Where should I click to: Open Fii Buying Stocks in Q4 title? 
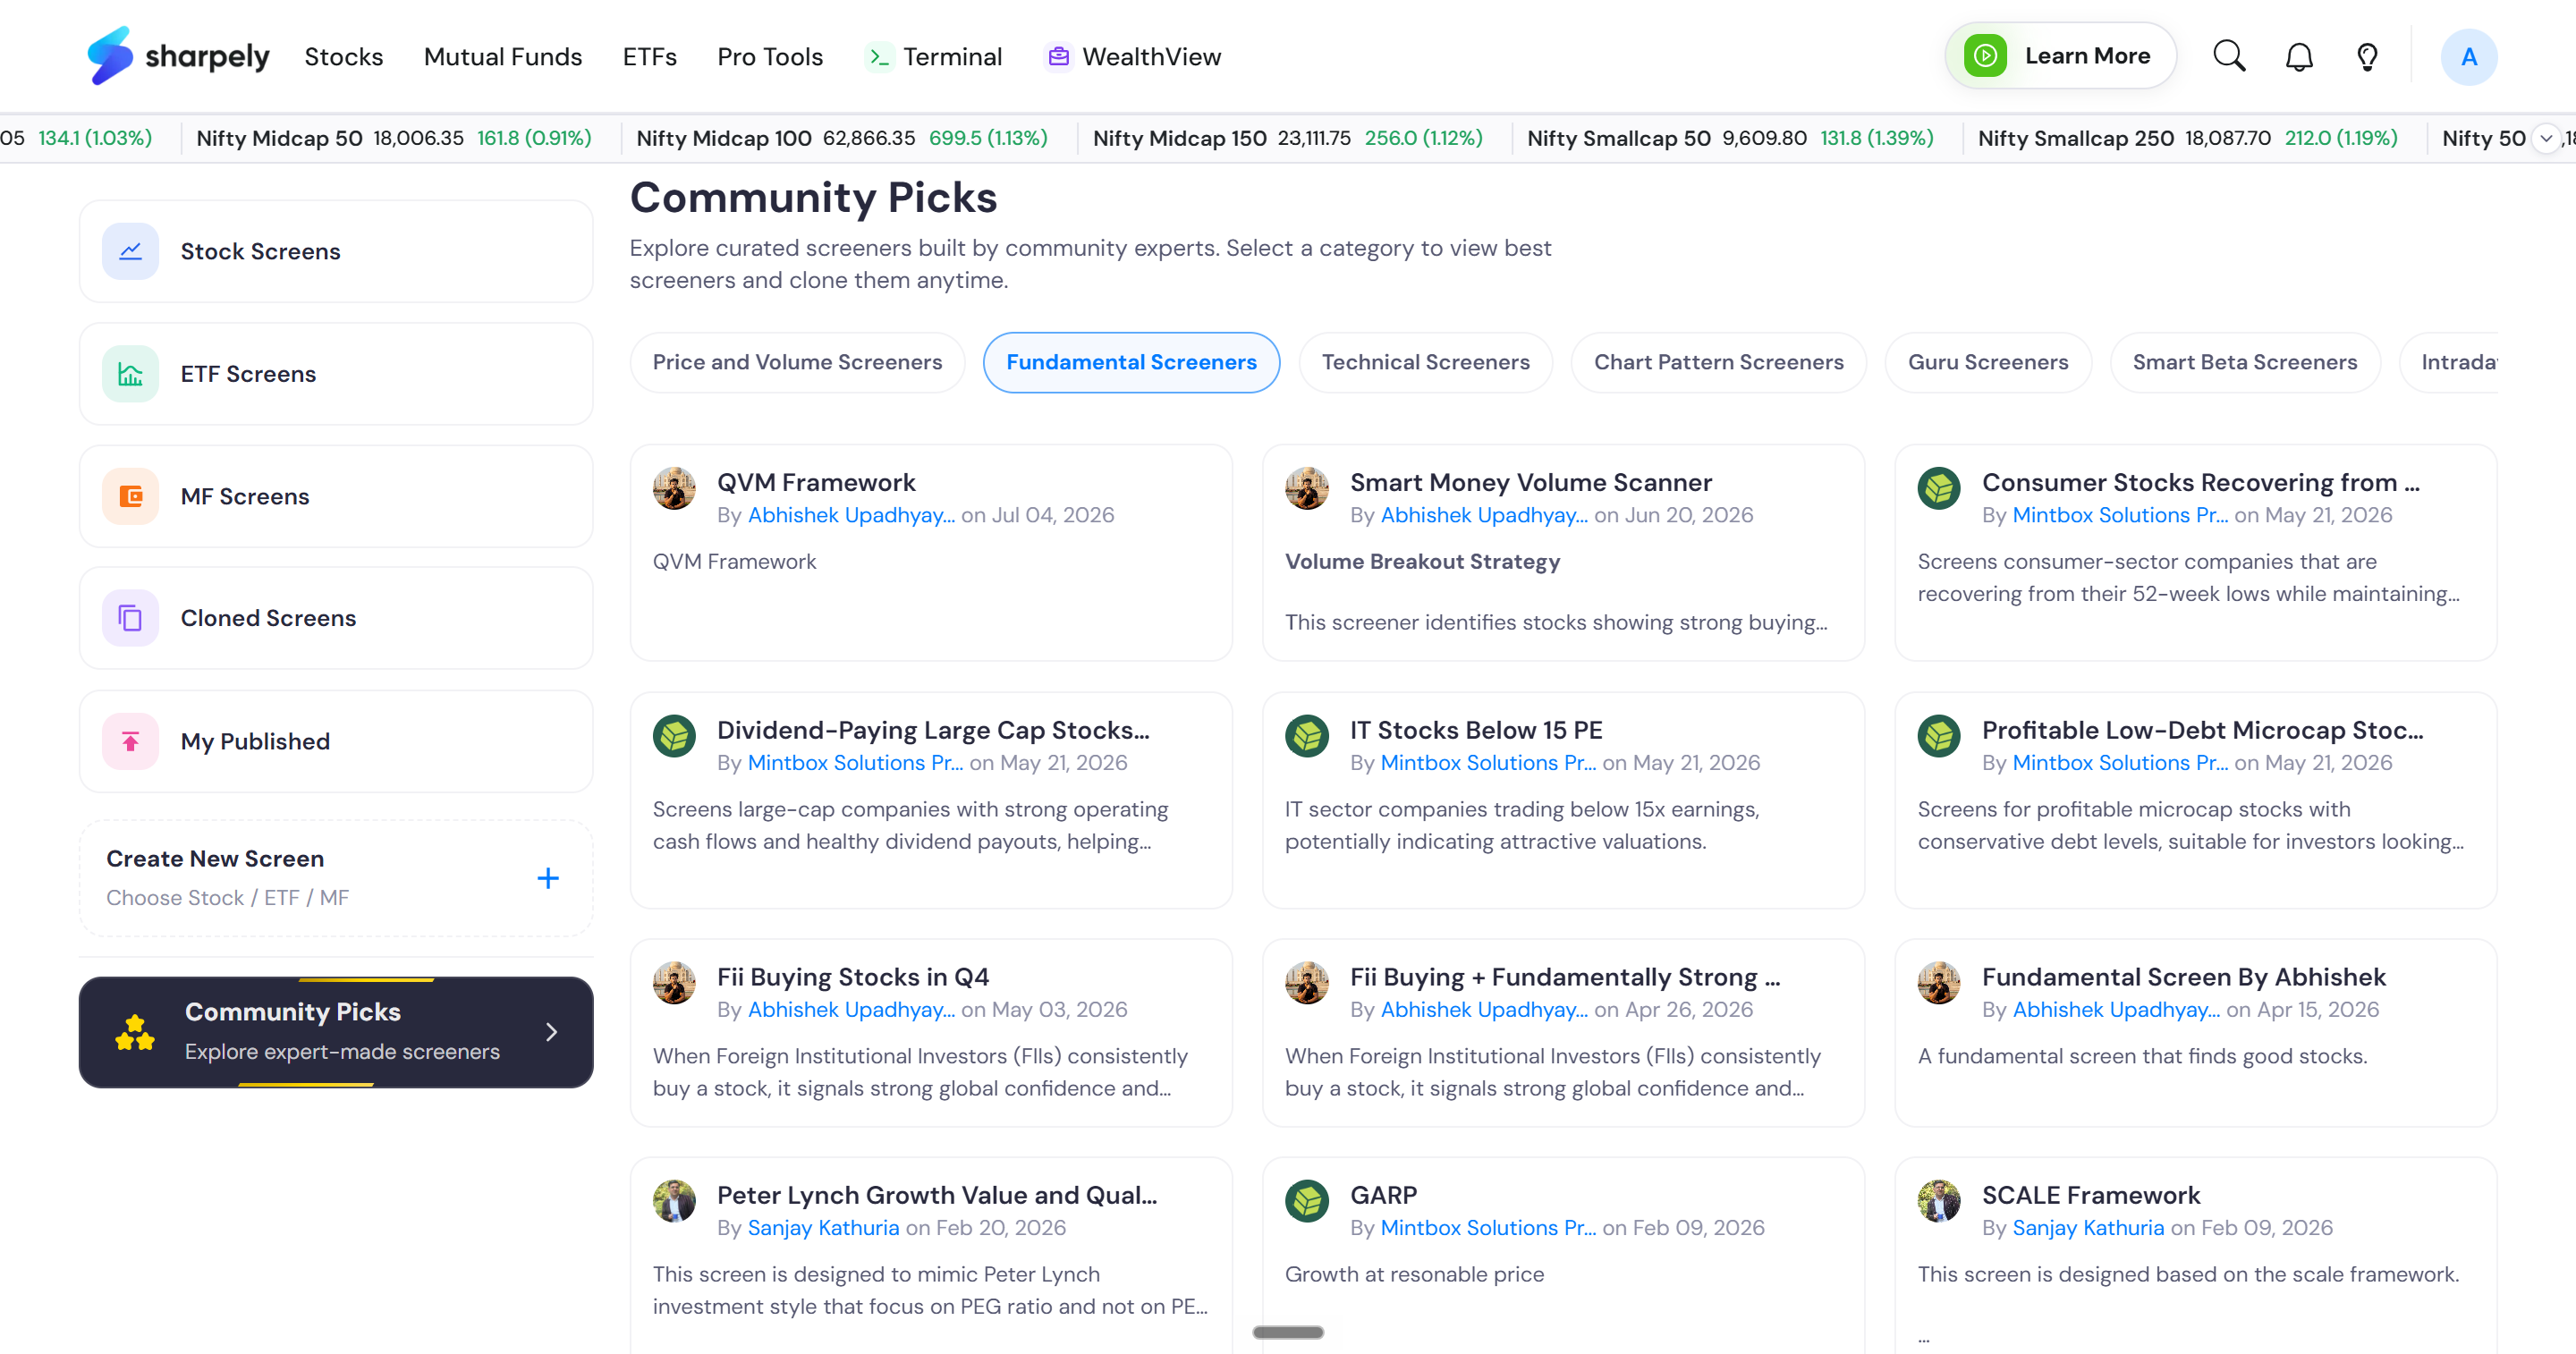tap(853, 977)
